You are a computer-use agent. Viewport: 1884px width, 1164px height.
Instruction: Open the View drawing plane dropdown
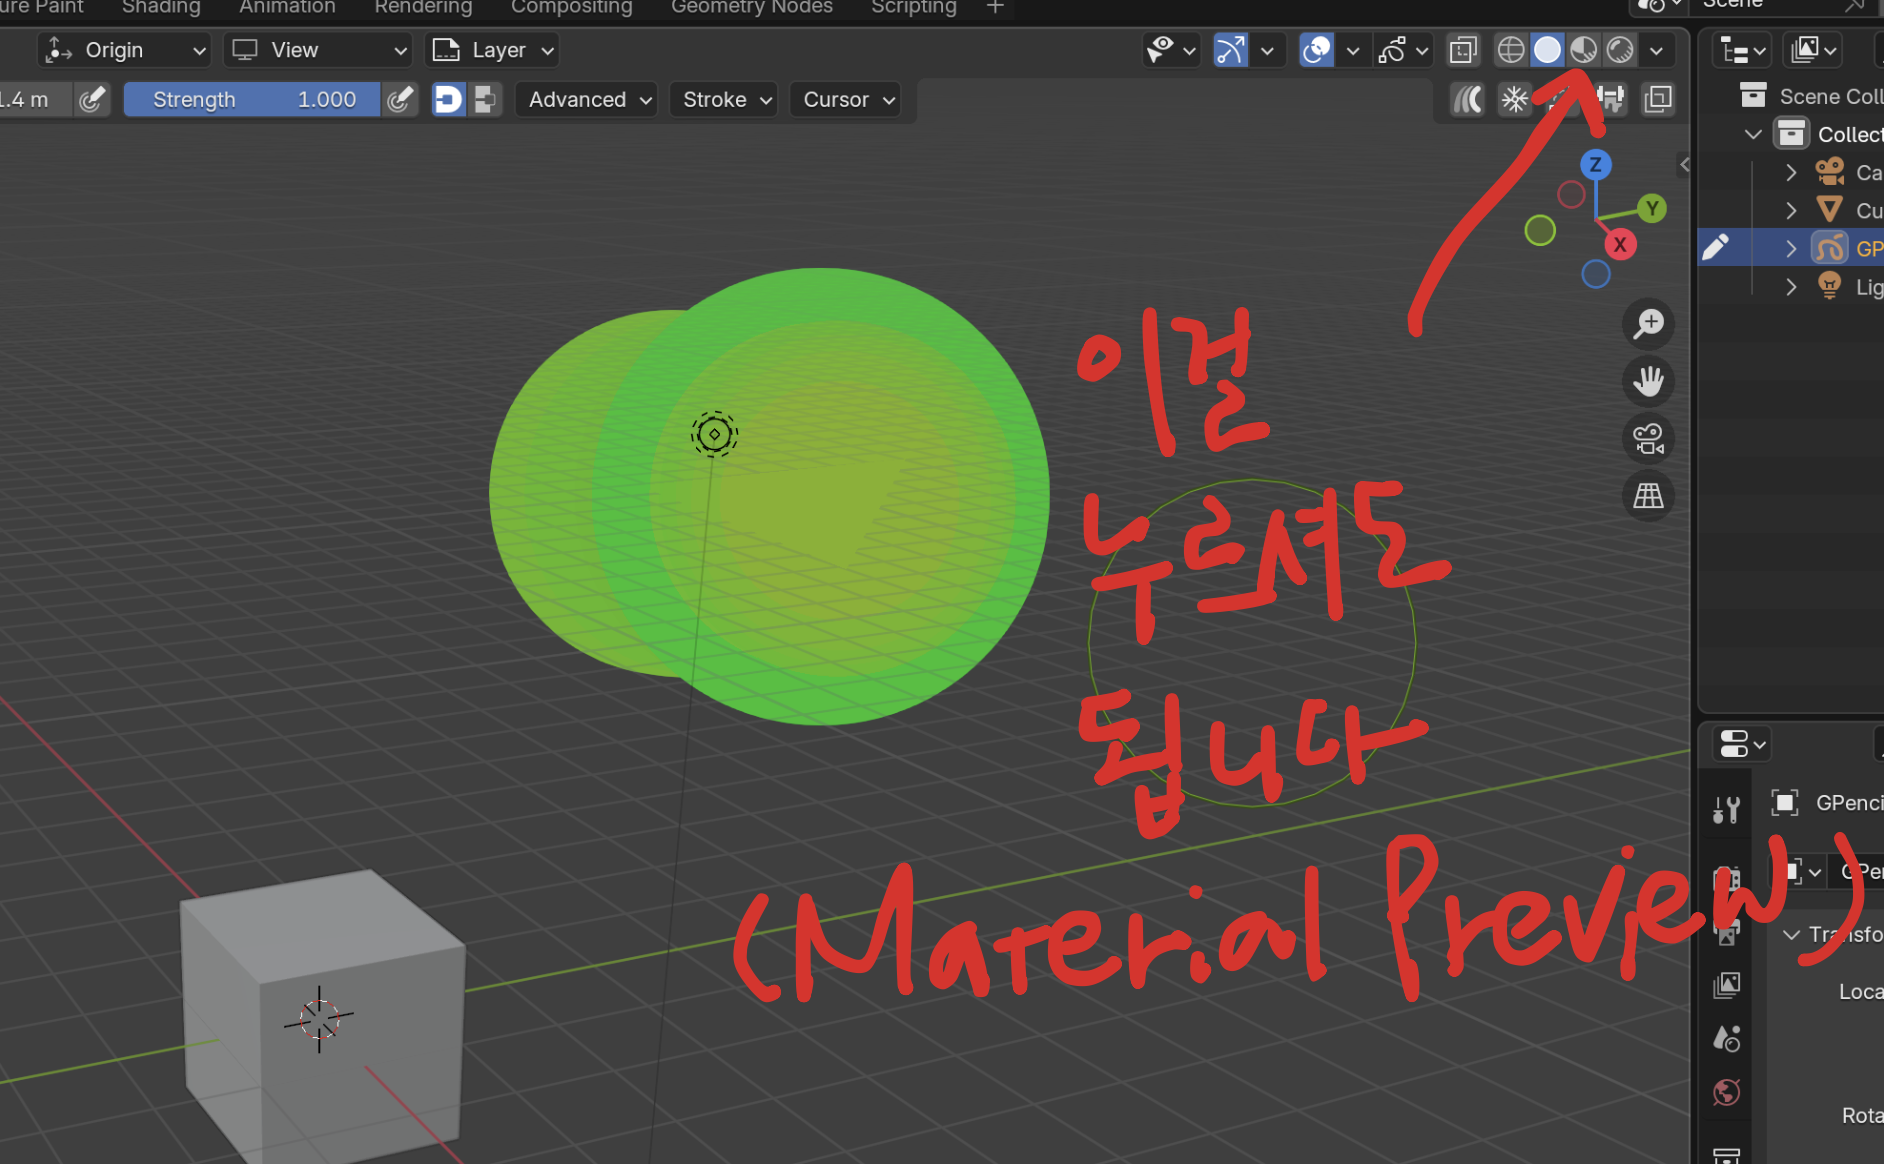pyautogui.click(x=318, y=50)
